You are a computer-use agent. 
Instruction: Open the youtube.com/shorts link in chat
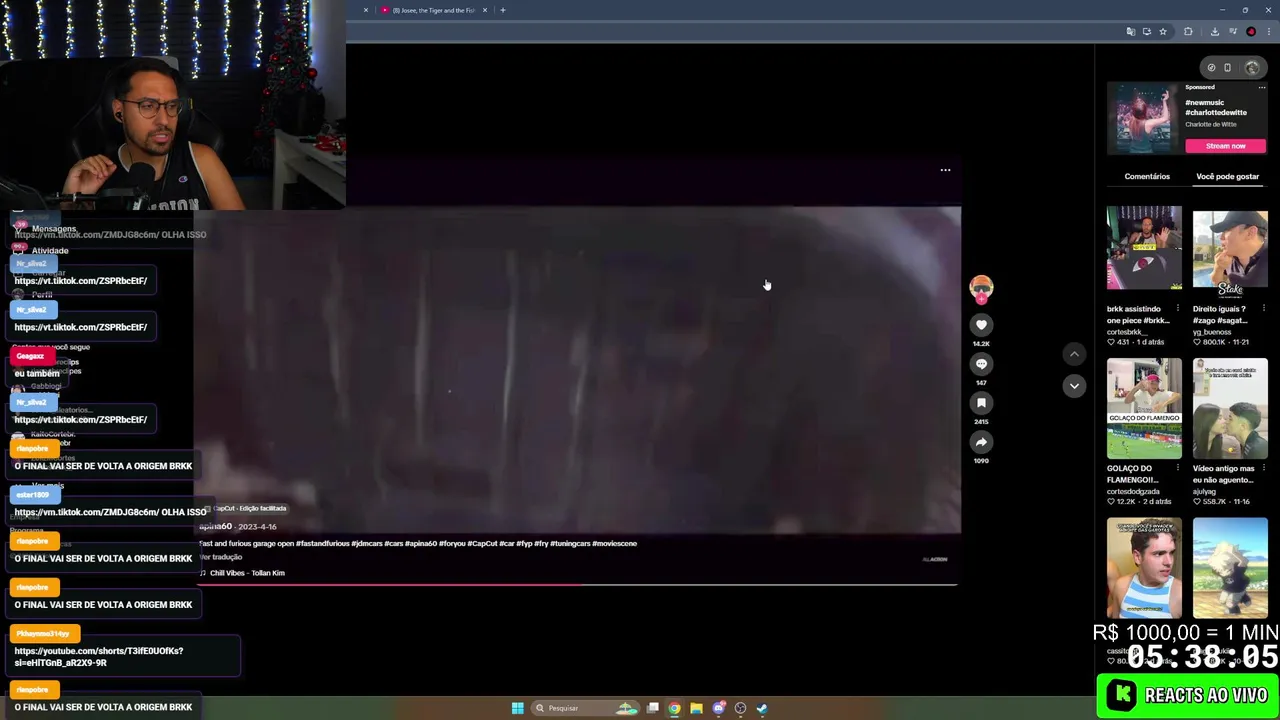click(x=99, y=657)
